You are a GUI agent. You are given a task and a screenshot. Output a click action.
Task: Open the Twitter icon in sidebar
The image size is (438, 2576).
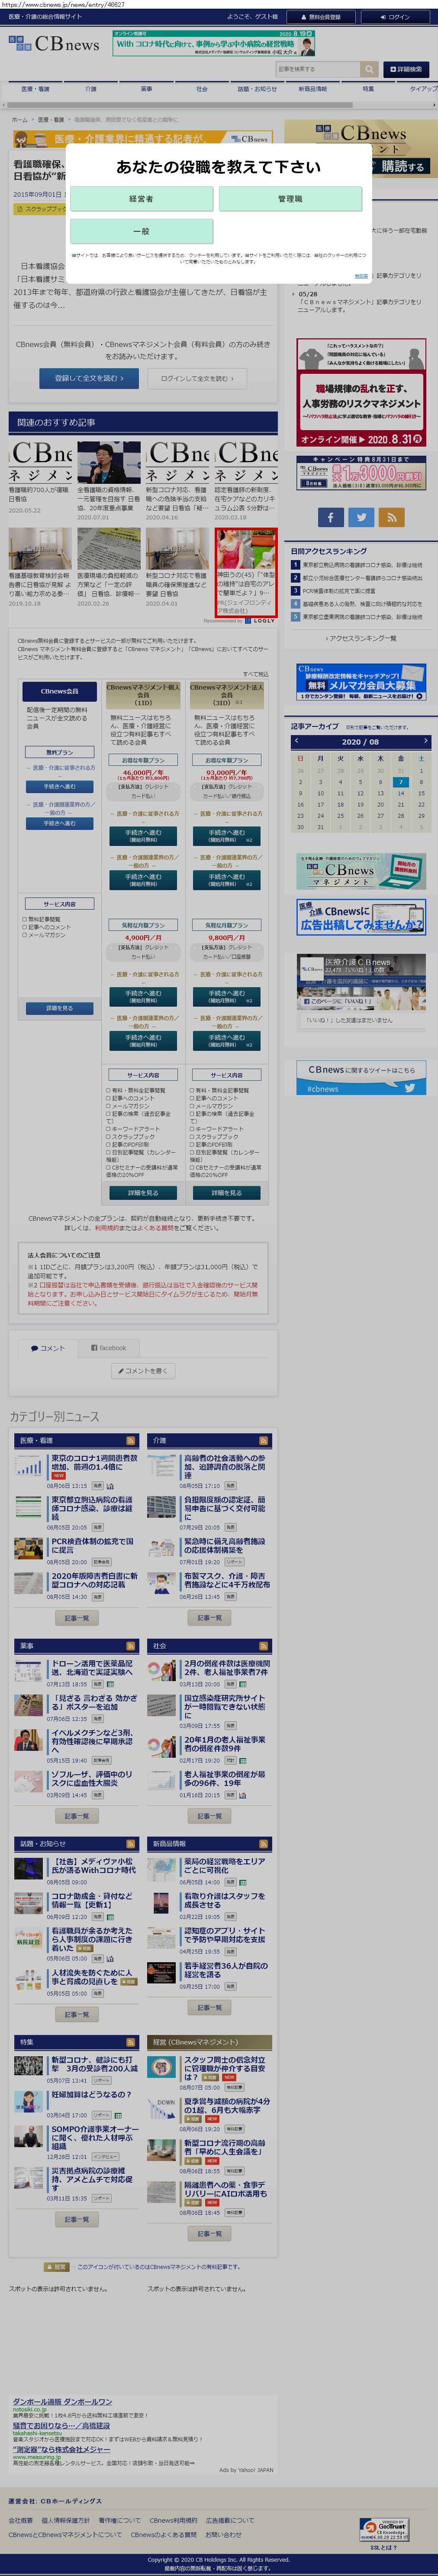point(361,517)
